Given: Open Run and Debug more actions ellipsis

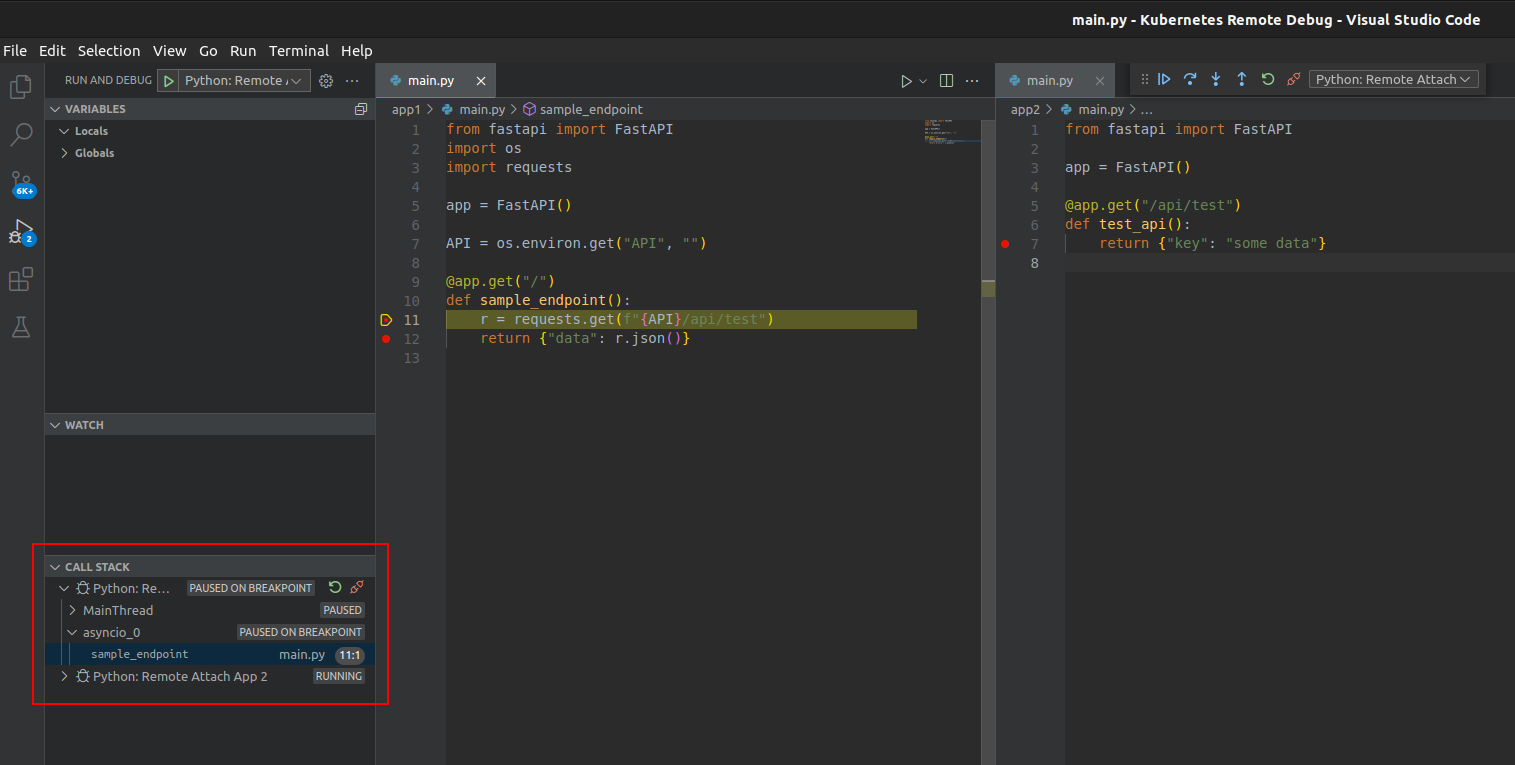Looking at the screenshot, I should (x=352, y=81).
